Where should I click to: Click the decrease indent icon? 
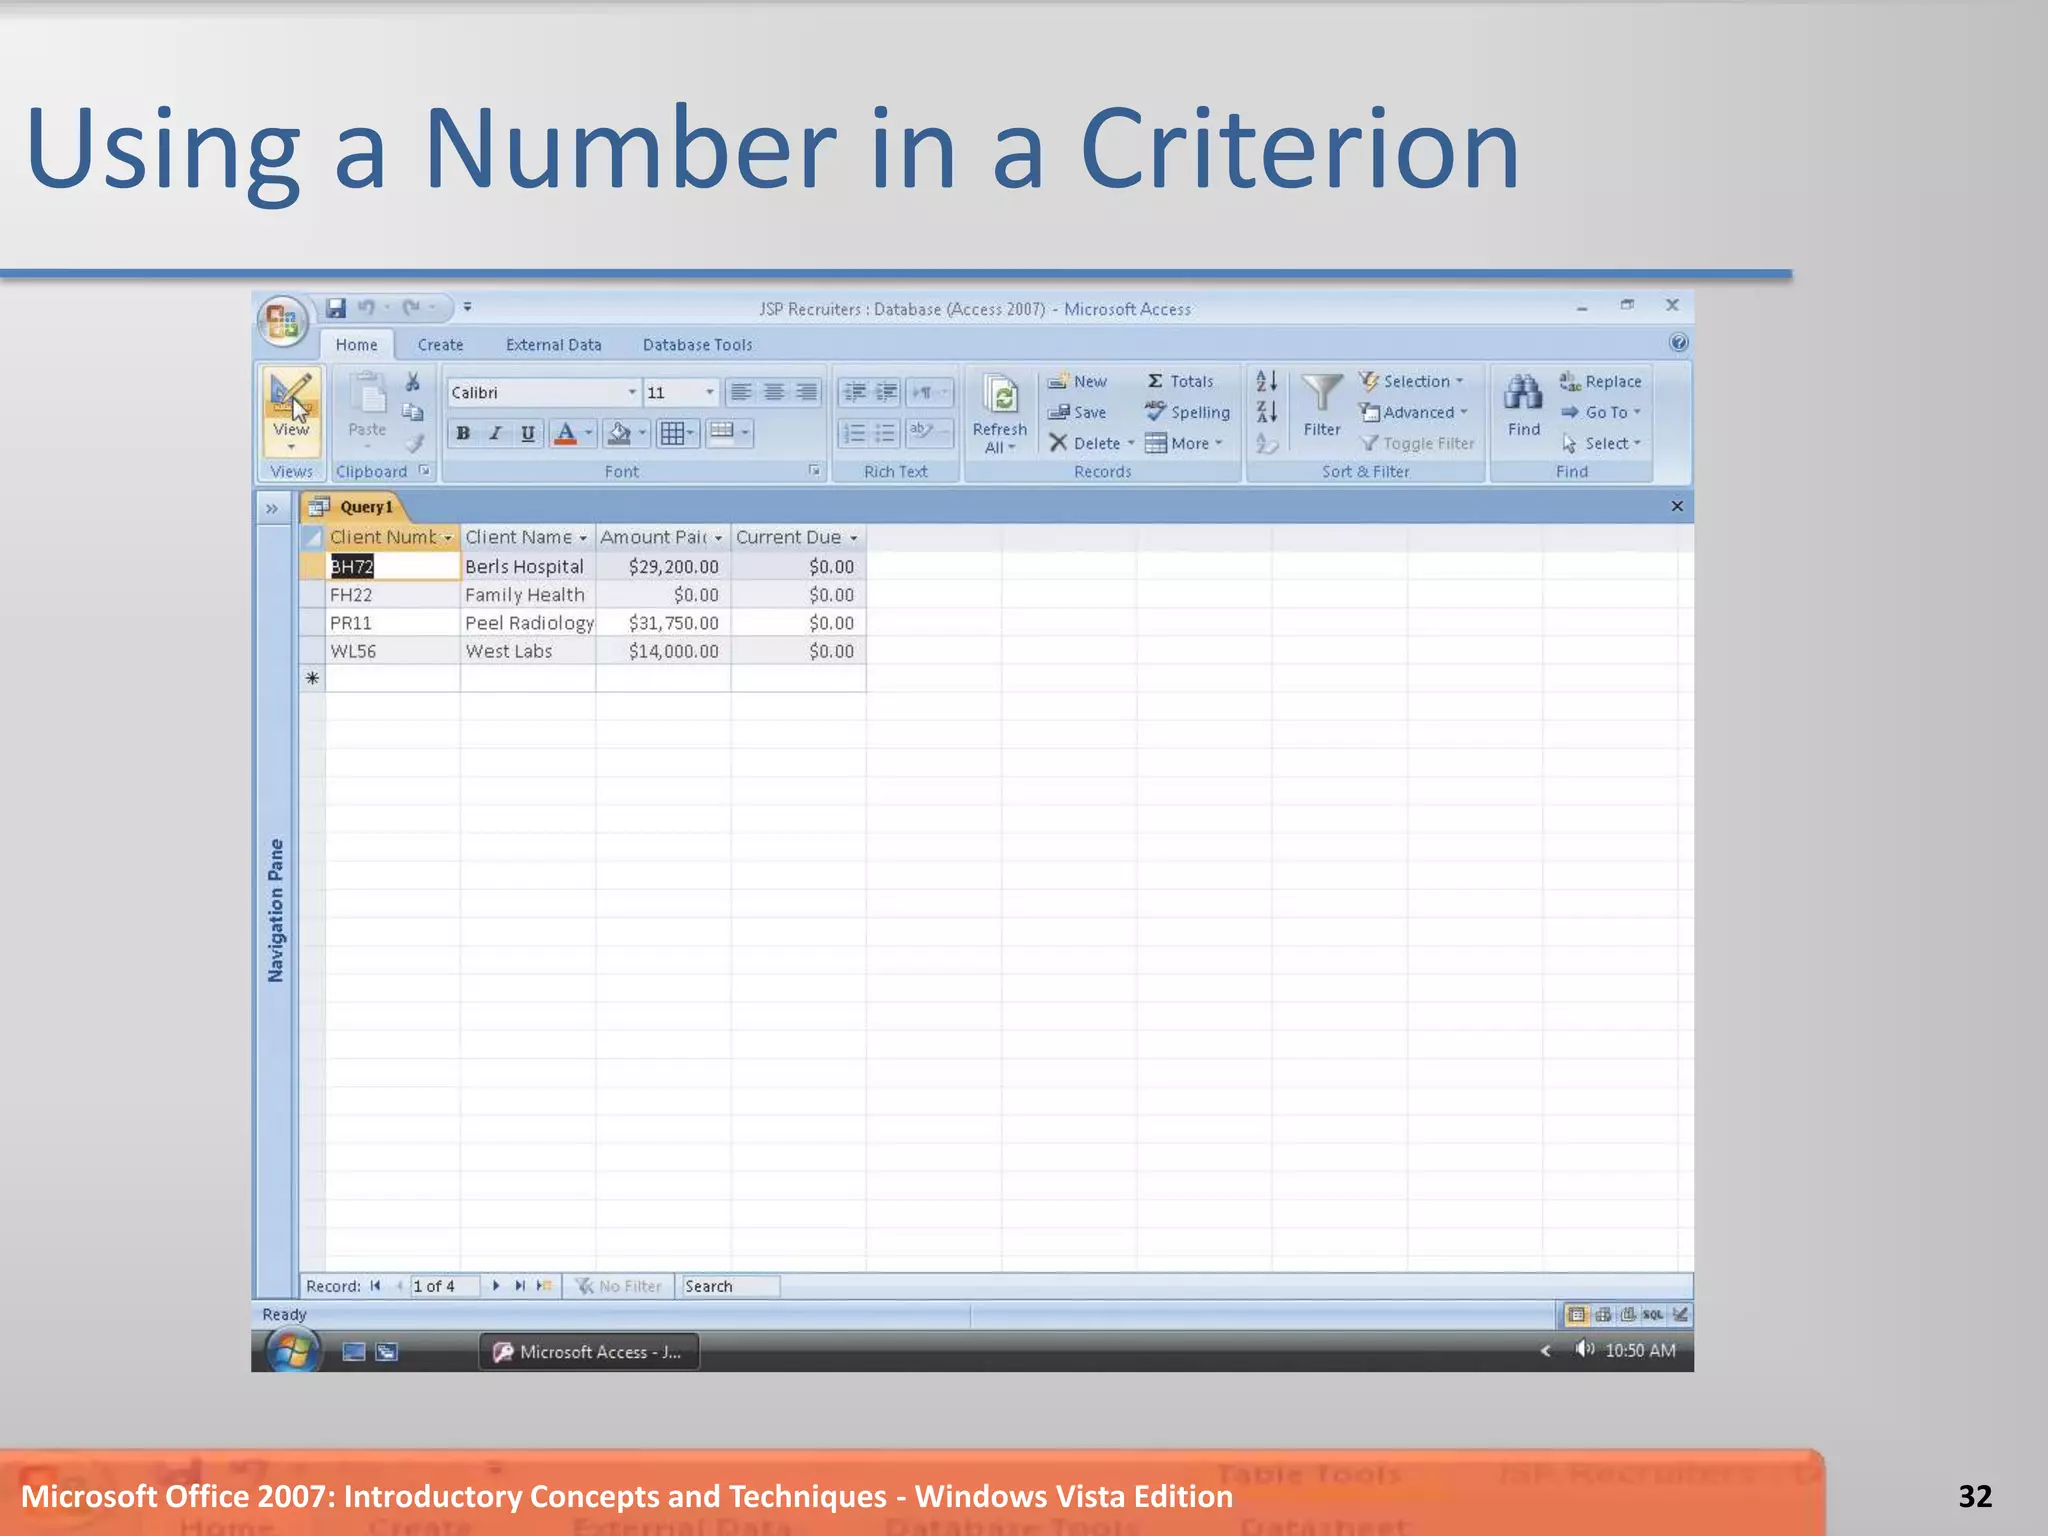854,392
